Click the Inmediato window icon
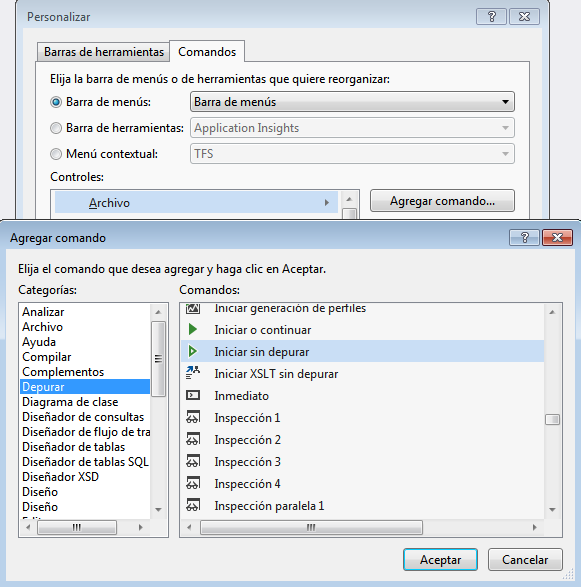This screenshot has width=581, height=587. (193, 395)
